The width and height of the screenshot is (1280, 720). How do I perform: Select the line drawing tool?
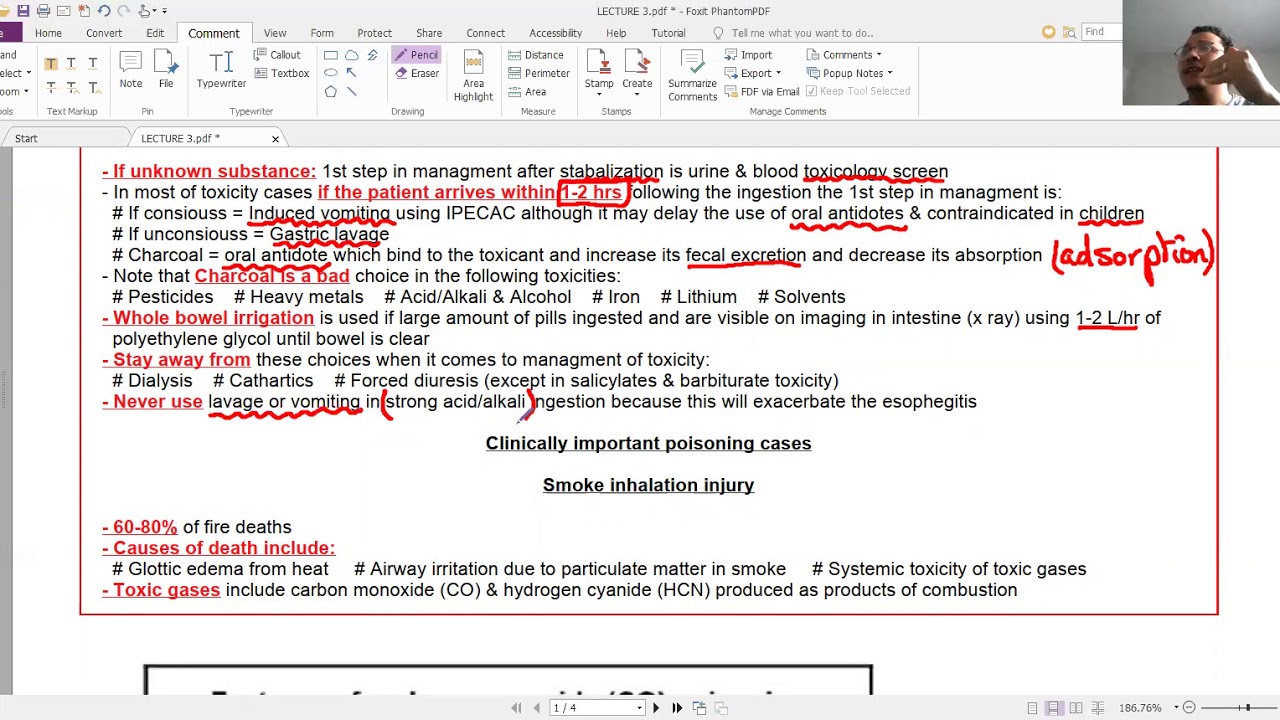(x=351, y=91)
